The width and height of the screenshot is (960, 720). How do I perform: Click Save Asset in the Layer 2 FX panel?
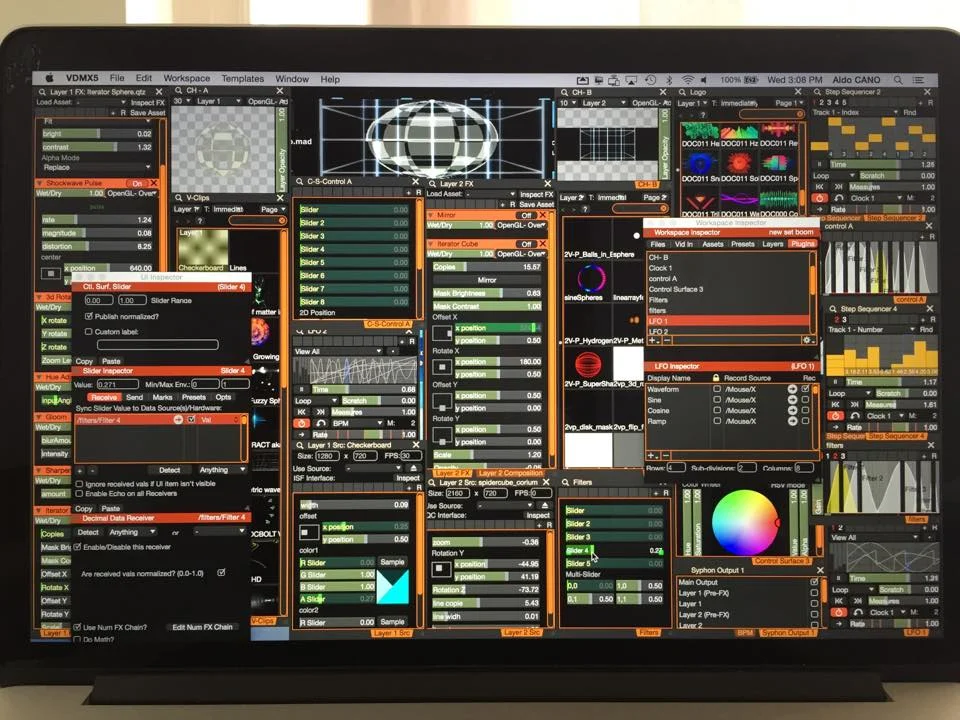coord(536,204)
